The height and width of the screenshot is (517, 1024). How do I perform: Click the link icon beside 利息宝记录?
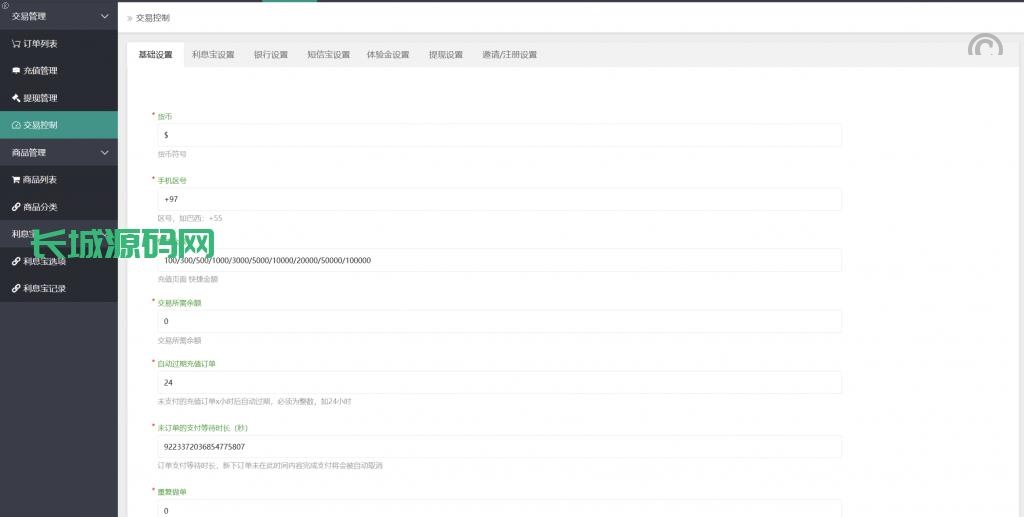pos(16,288)
